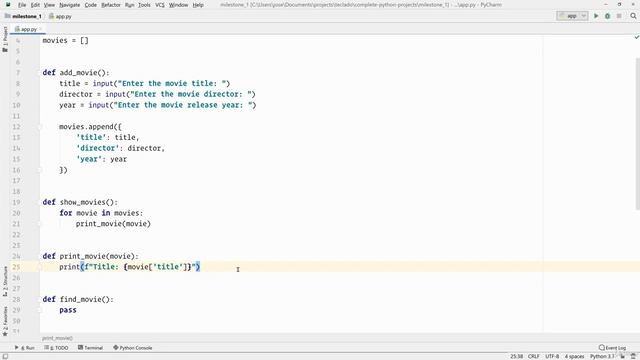
Task: Close the app.py editor tab
Action: pyautogui.click(x=41, y=29)
